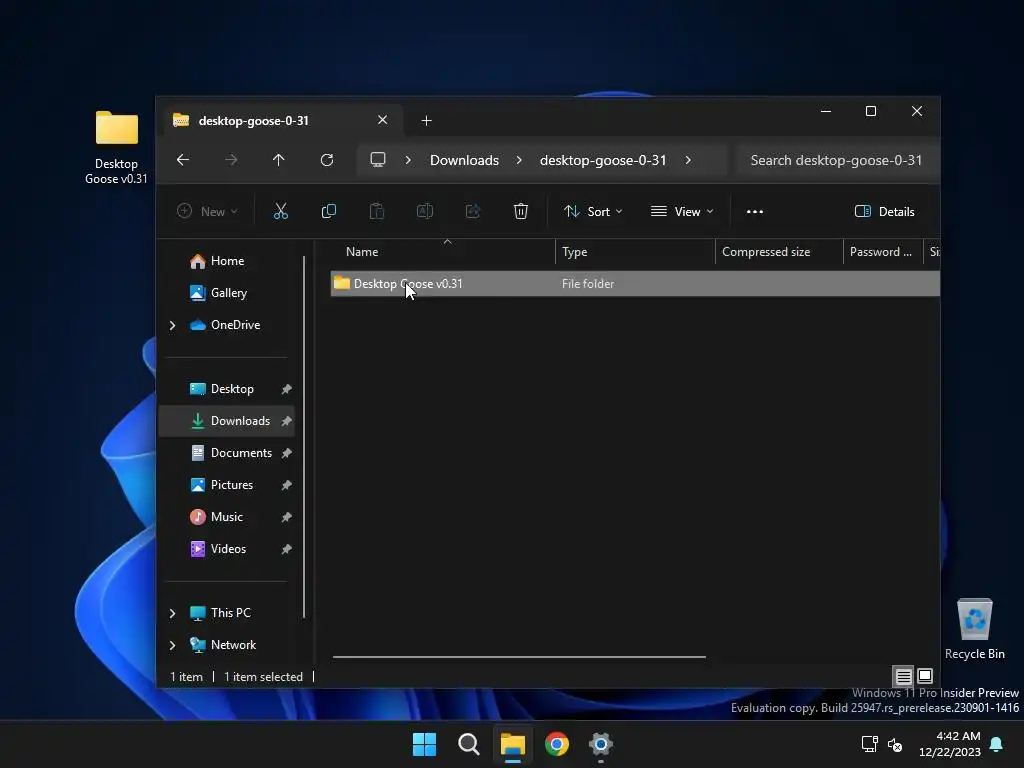Click chevron after Downloads in address bar
Image resolution: width=1024 pixels, height=768 pixels.
point(519,160)
